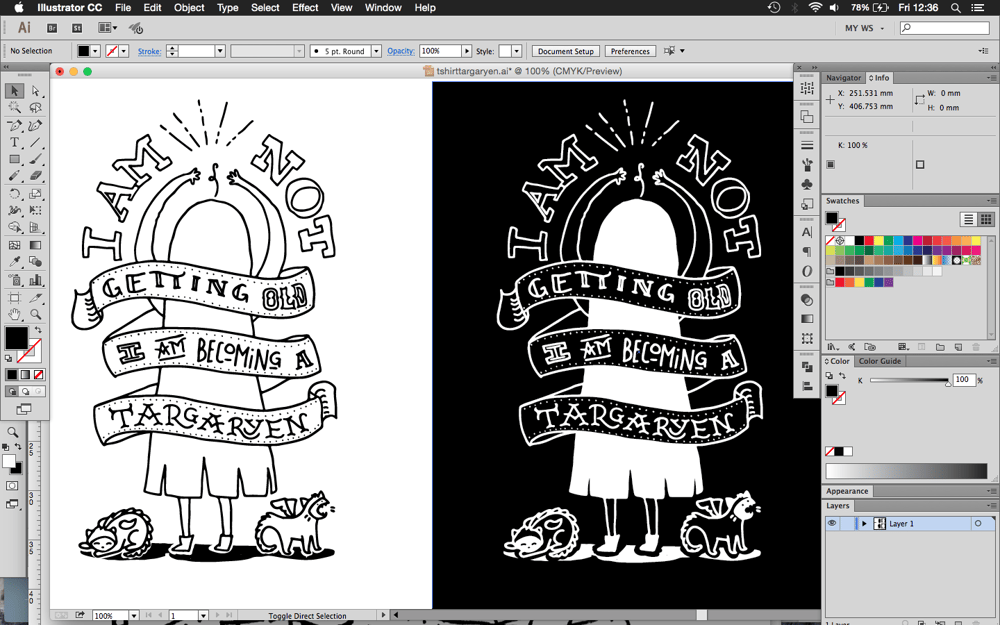
Task: Choose the Hand tool
Action: click(15, 314)
